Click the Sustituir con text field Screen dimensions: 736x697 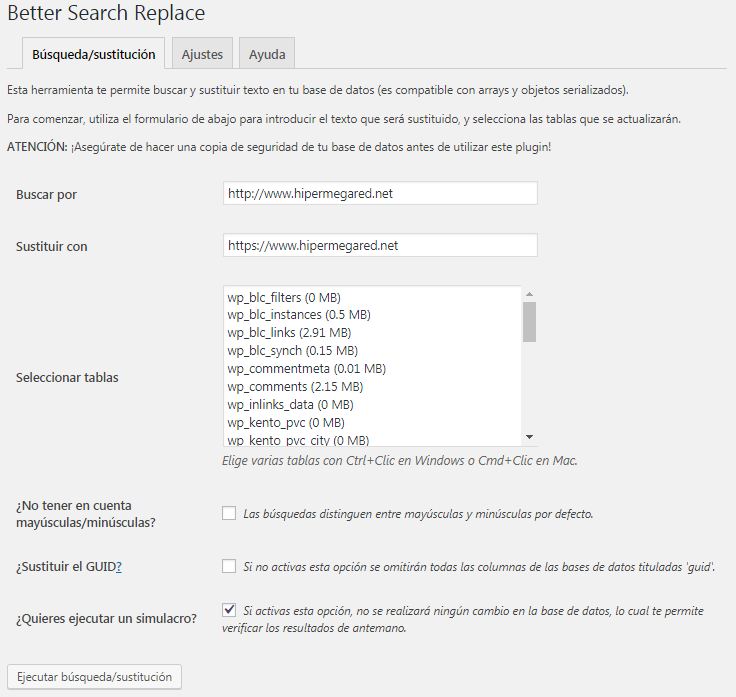[x=380, y=245]
